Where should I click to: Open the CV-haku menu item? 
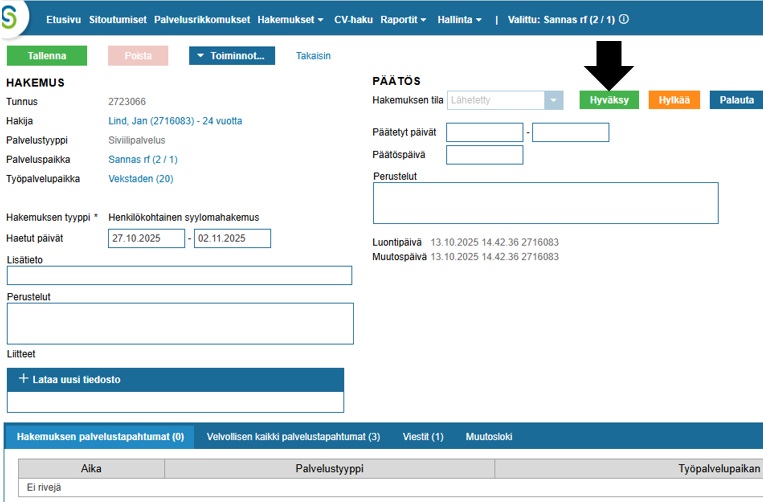coord(354,19)
